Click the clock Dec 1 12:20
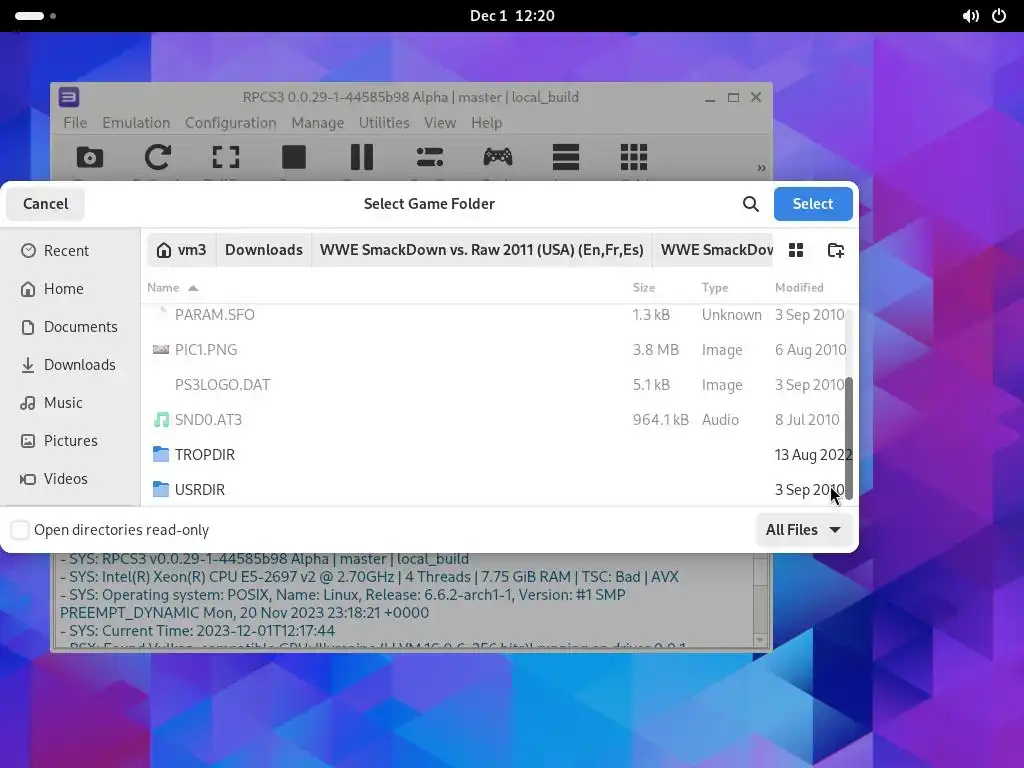This screenshot has width=1024, height=768. 512,16
